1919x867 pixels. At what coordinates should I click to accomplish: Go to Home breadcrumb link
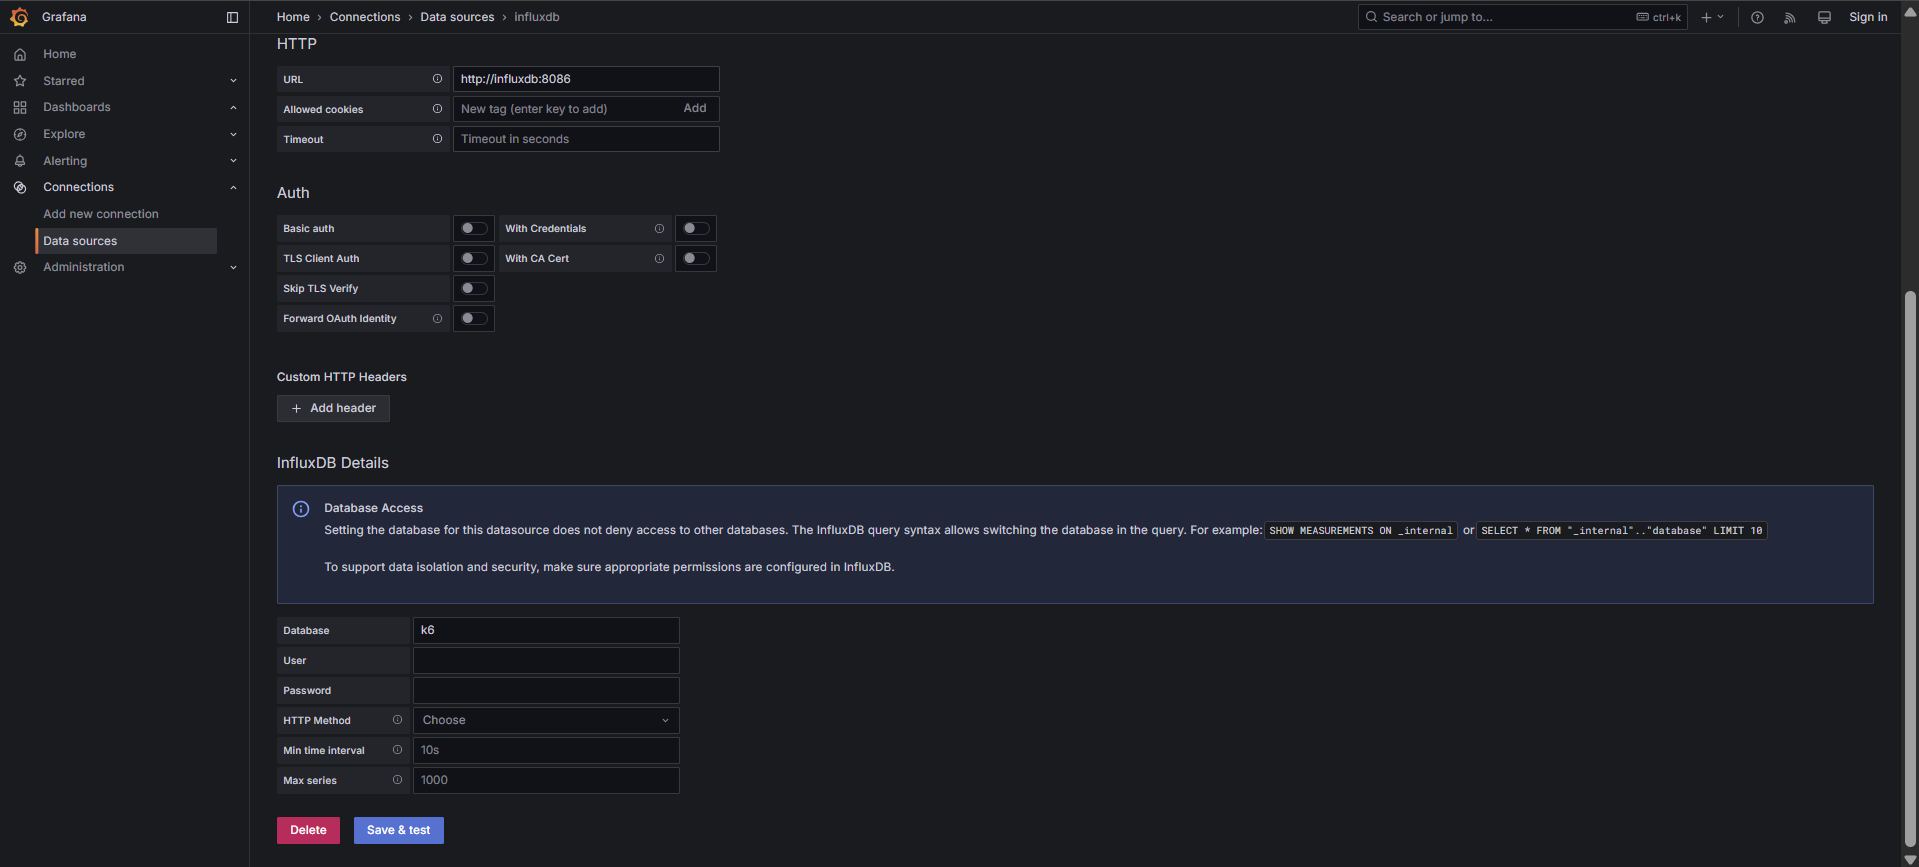coord(293,17)
